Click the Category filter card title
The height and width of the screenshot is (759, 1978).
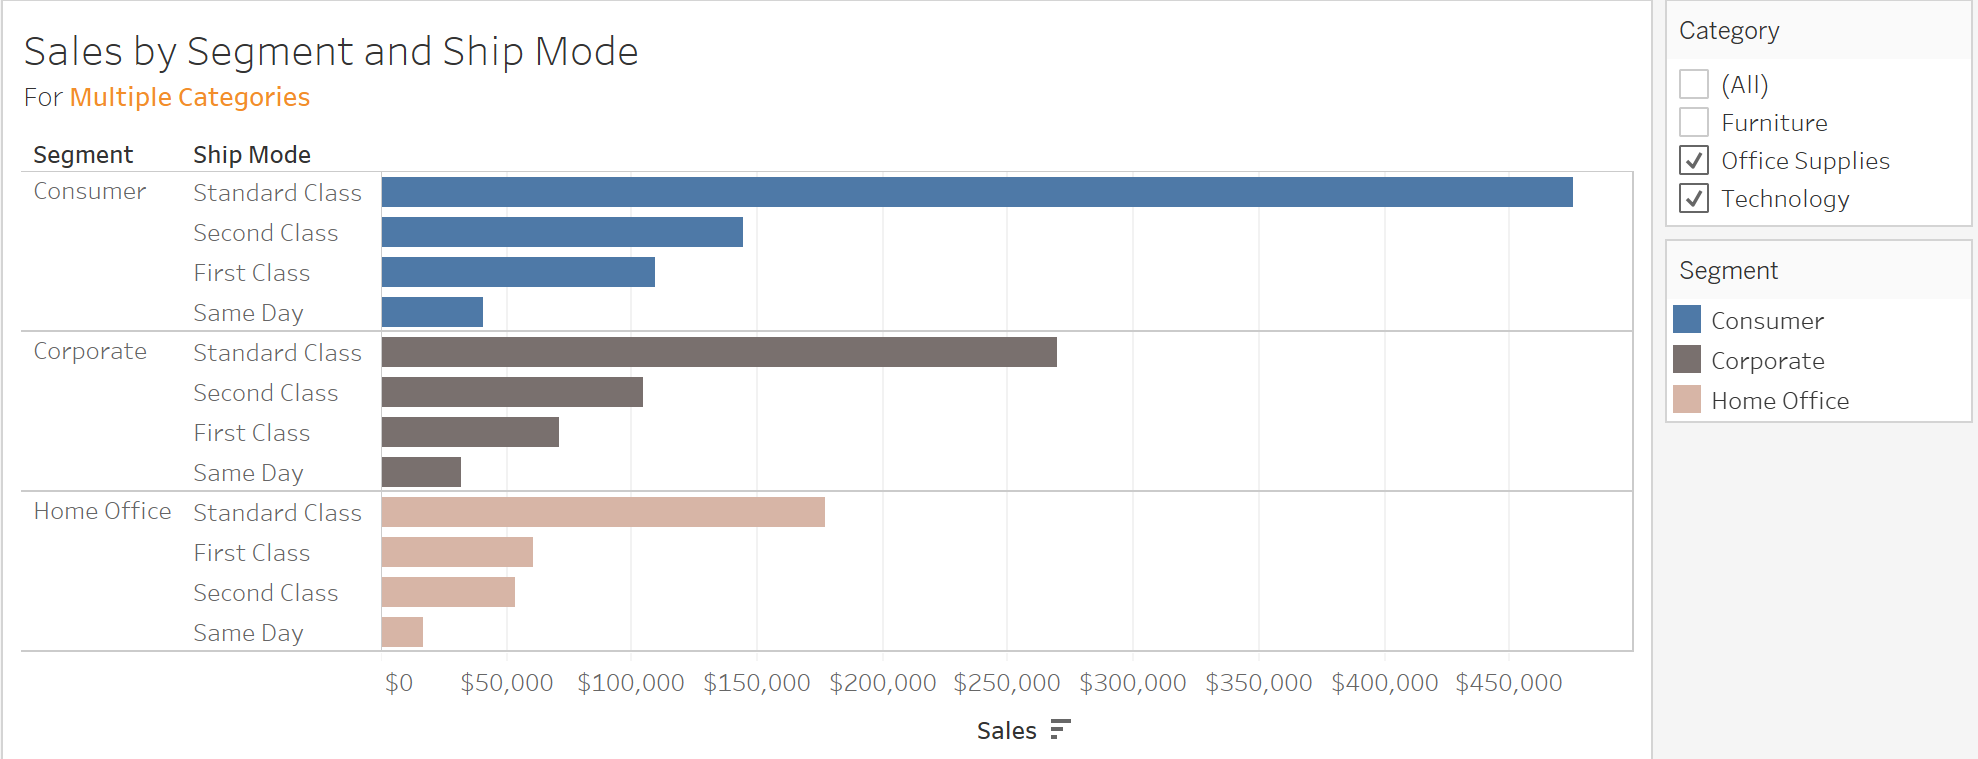(1729, 31)
